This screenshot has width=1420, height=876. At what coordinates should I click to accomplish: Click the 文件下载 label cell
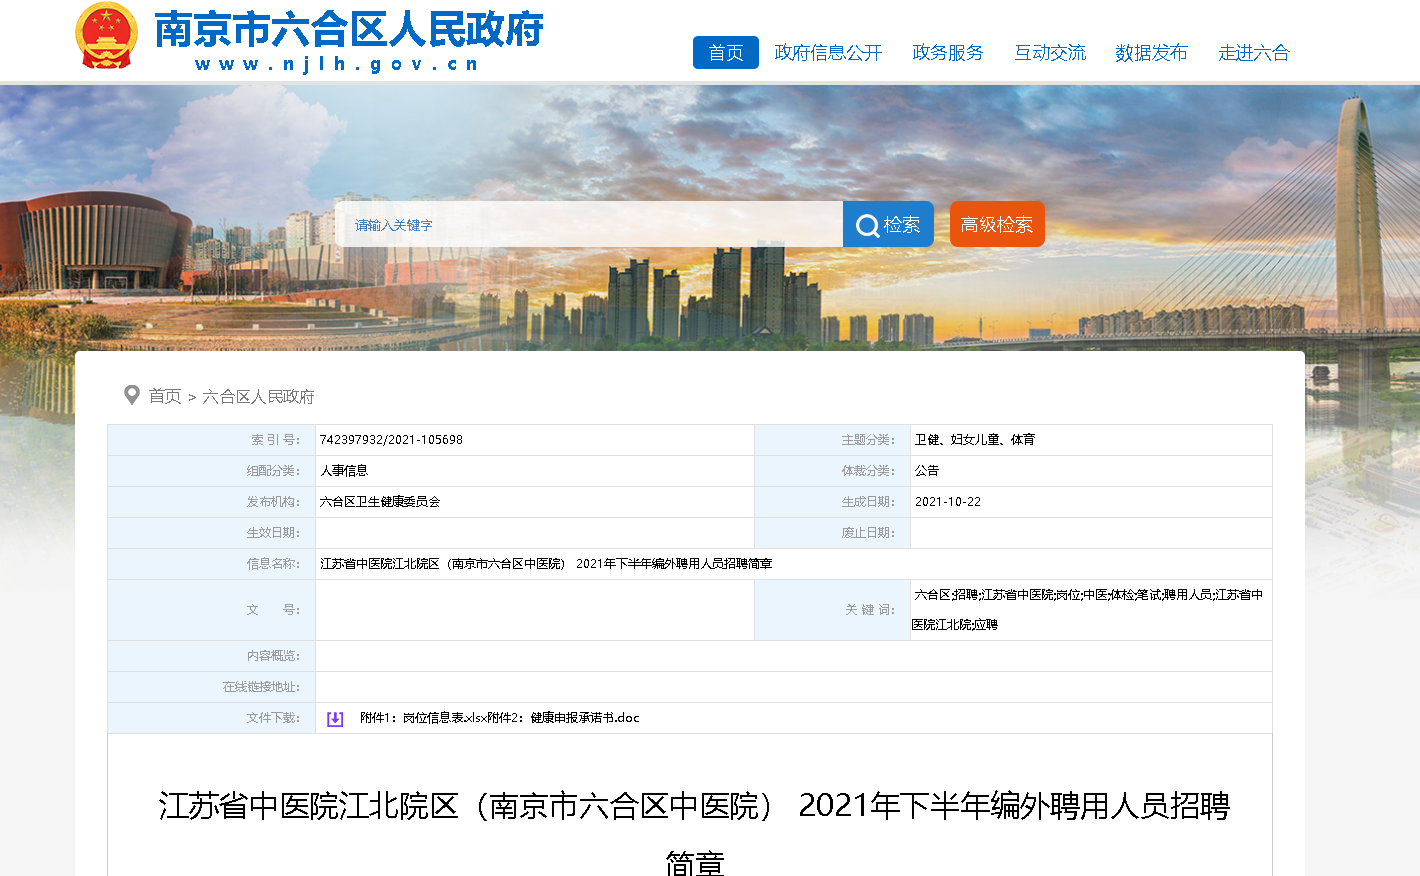pos(211,718)
